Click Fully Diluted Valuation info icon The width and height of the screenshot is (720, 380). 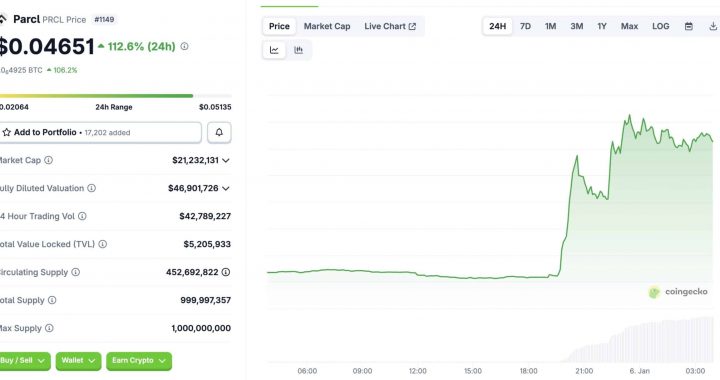(91, 188)
